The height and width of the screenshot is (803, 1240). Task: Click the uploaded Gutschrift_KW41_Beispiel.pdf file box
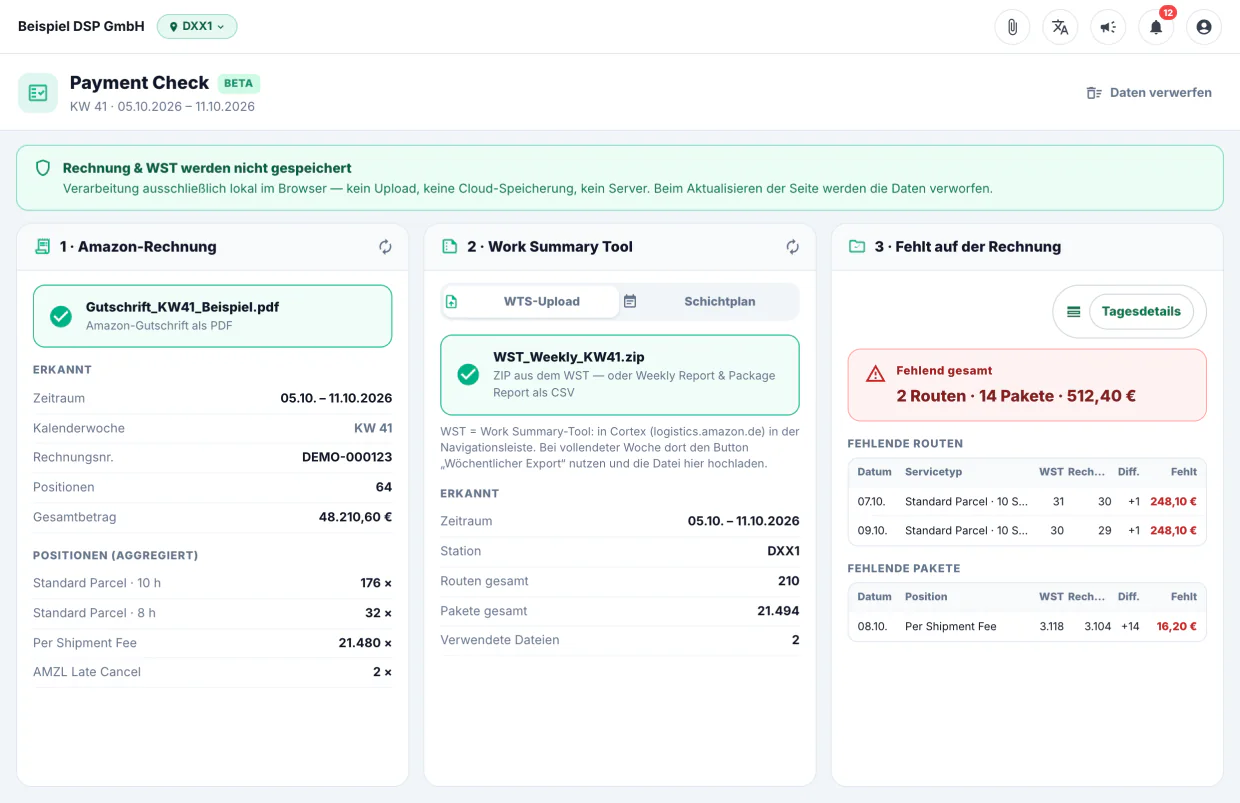pyautogui.click(x=212, y=316)
